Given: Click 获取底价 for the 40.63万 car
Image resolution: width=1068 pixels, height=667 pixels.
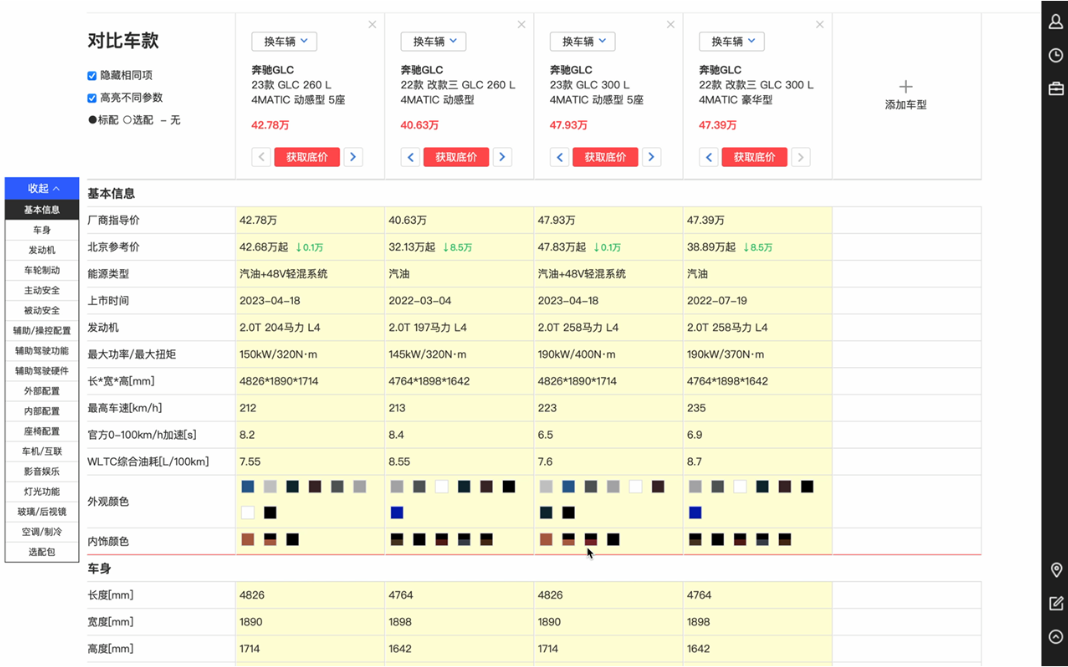Looking at the screenshot, I should pyautogui.click(x=456, y=157).
